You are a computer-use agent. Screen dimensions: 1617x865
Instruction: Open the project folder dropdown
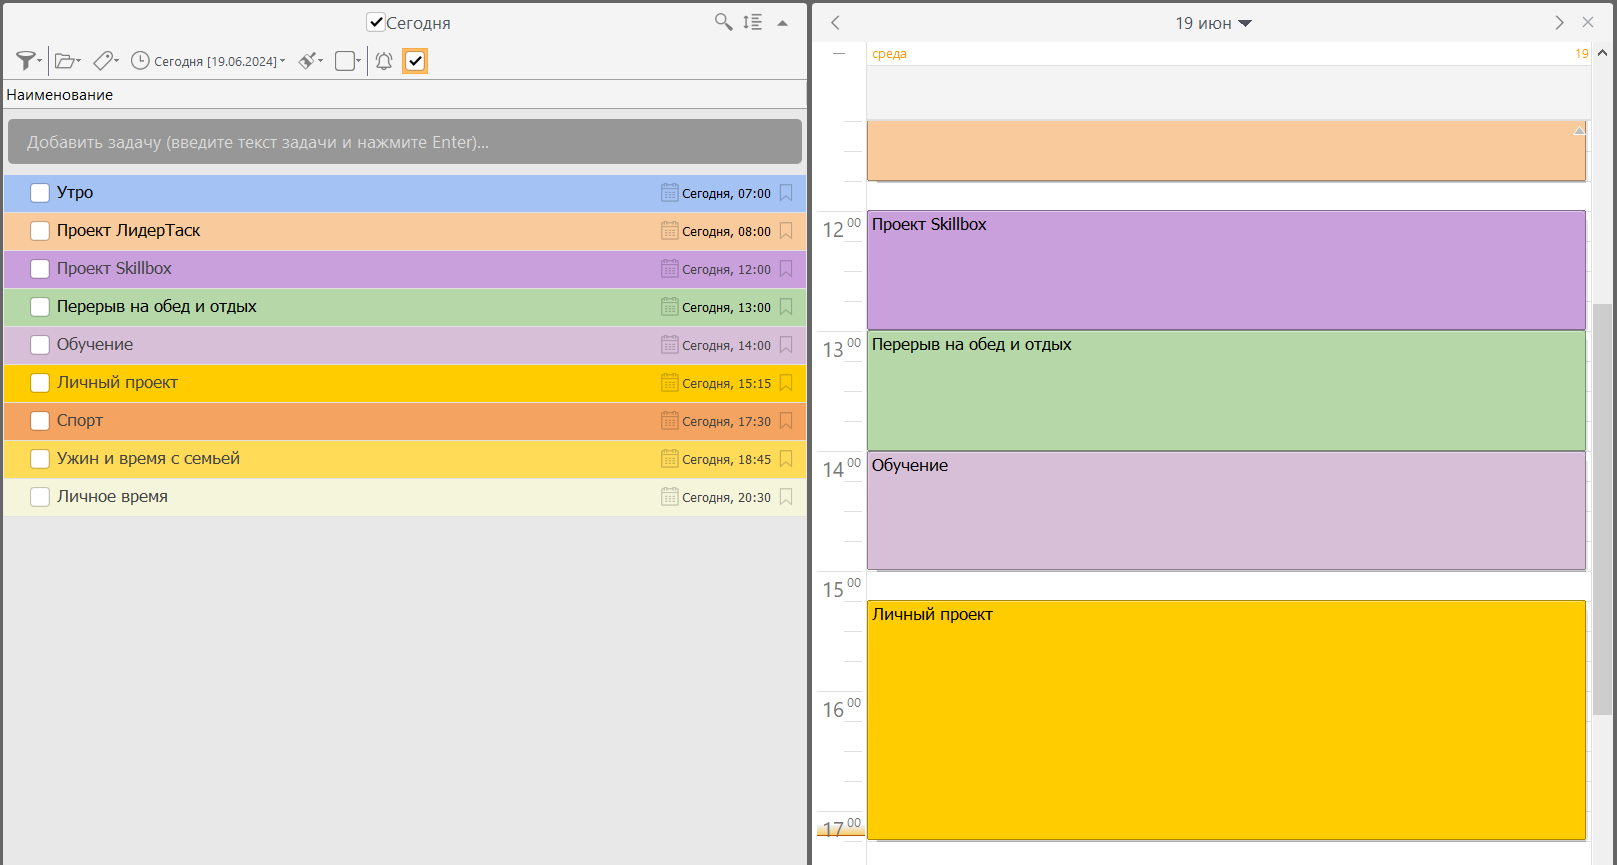click(x=67, y=61)
